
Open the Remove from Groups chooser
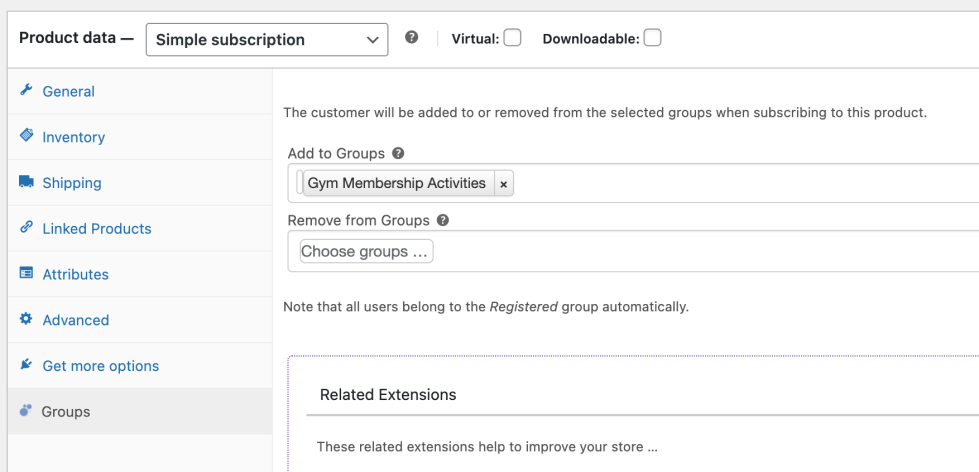(x=366, y=252)
